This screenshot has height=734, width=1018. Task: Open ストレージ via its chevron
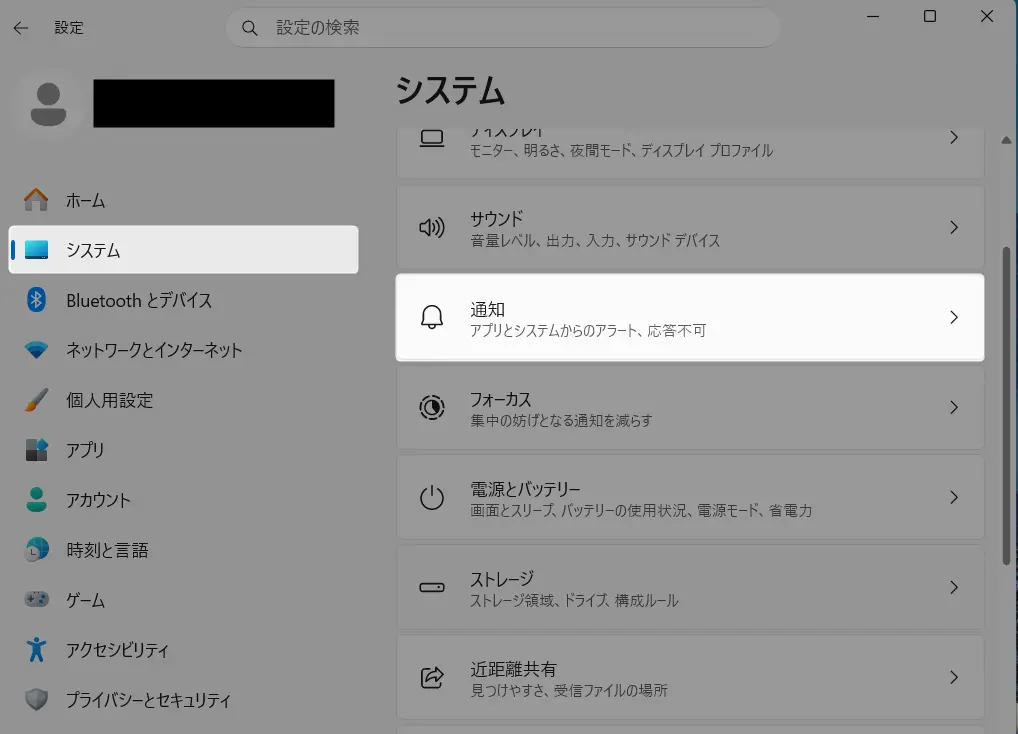pyautogui.click(x=954, y=587)
